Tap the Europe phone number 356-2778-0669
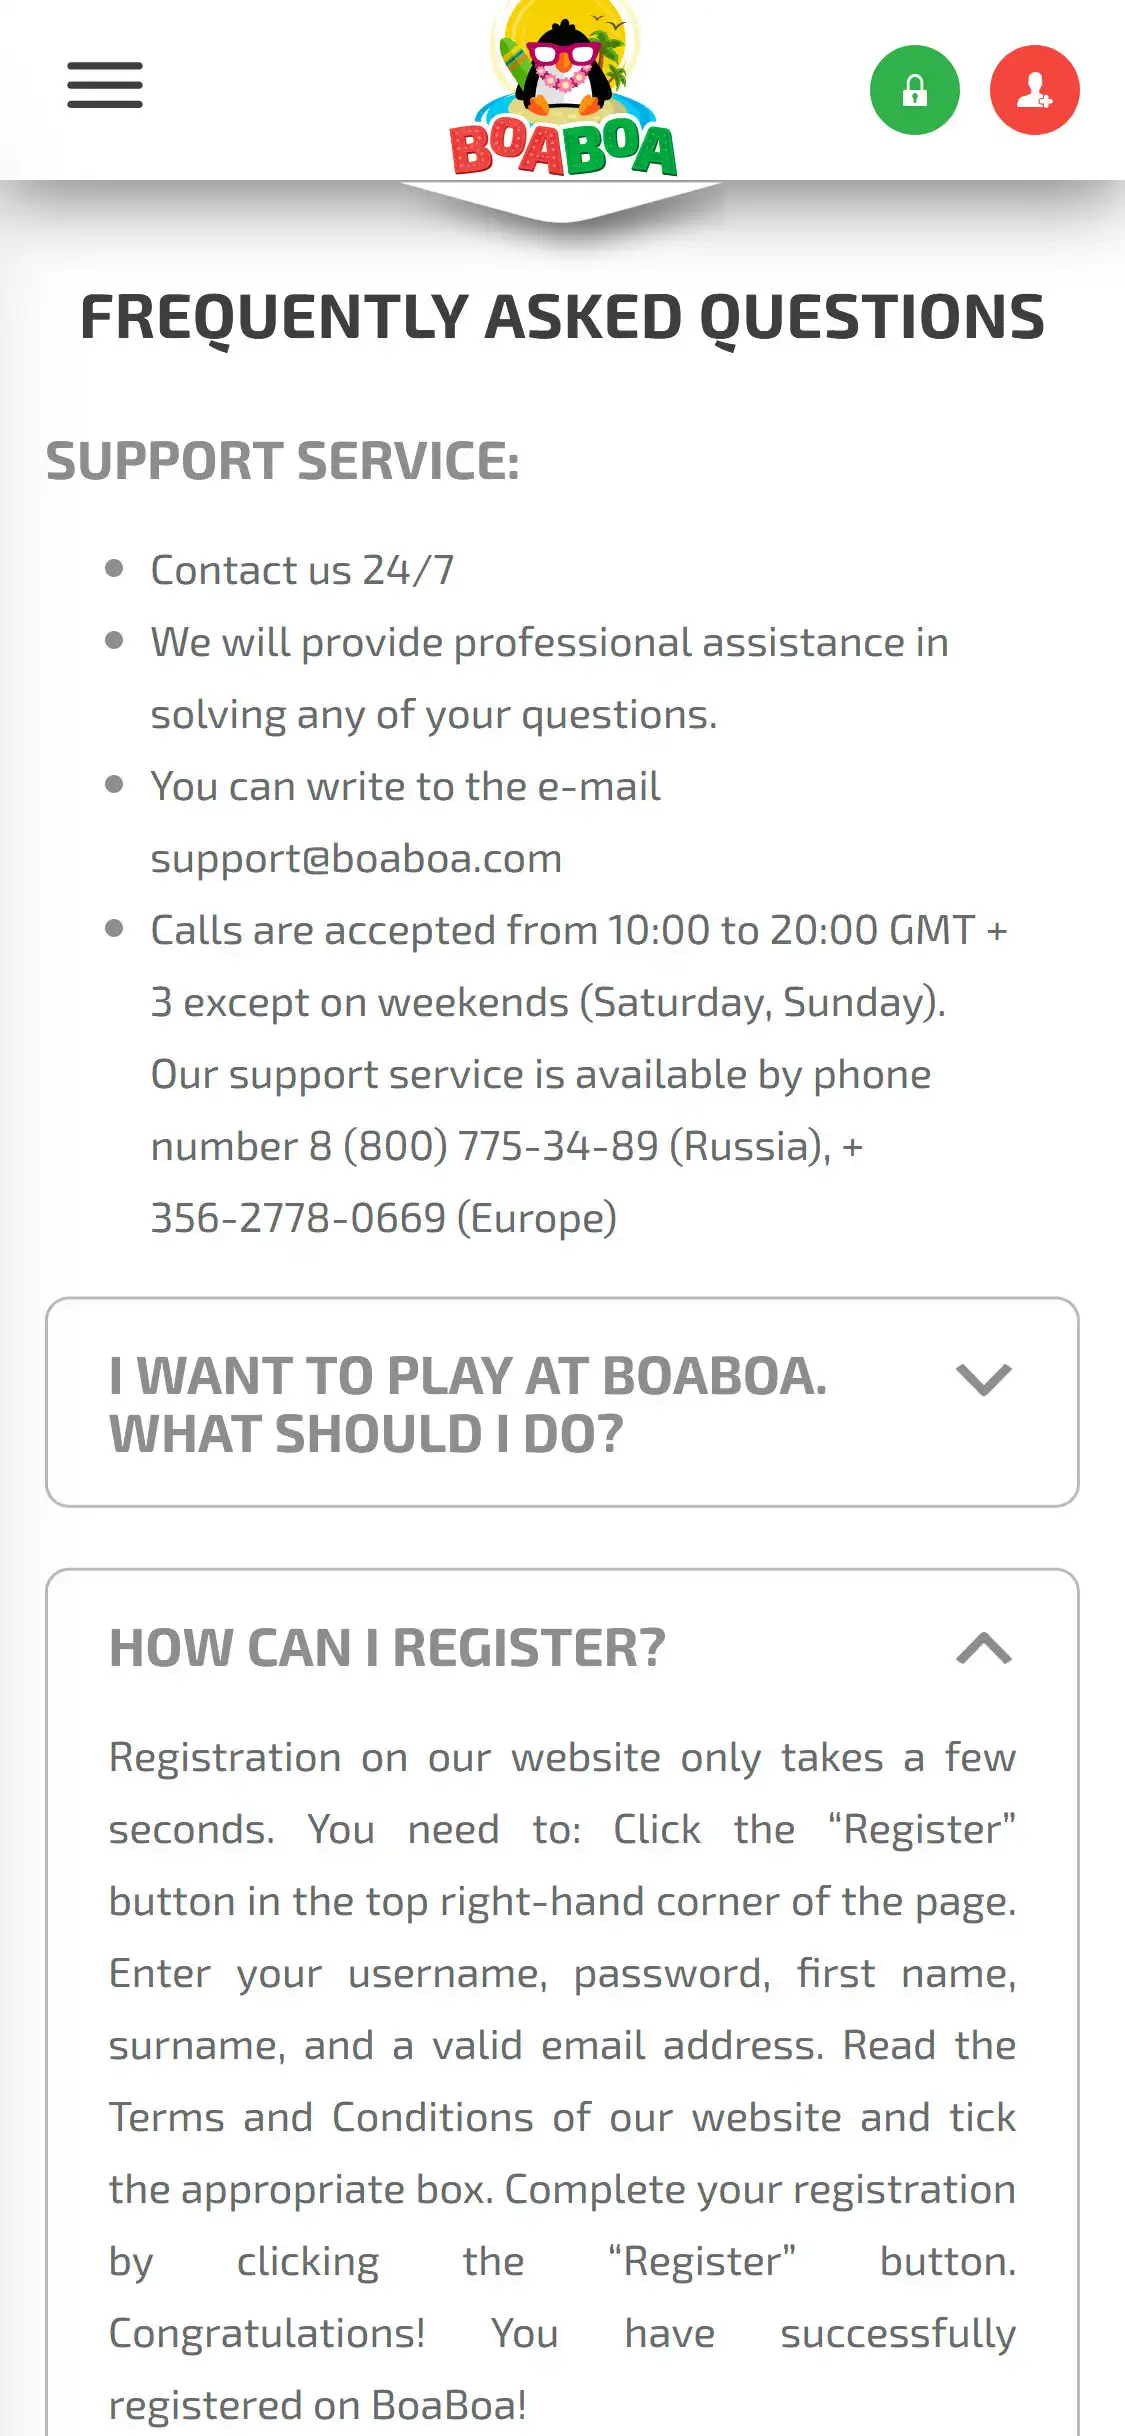Image resolution: width=1125 pixels, height=2436 pixels. click(x=298, y=1218)
